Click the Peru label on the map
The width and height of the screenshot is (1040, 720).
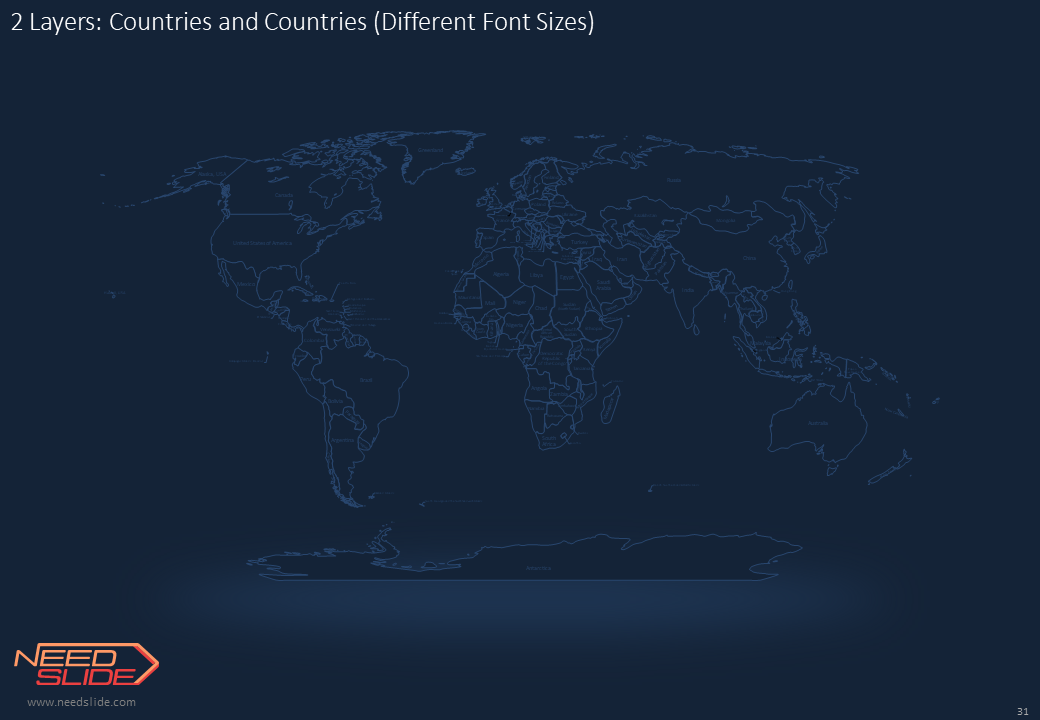click(306, 379)
